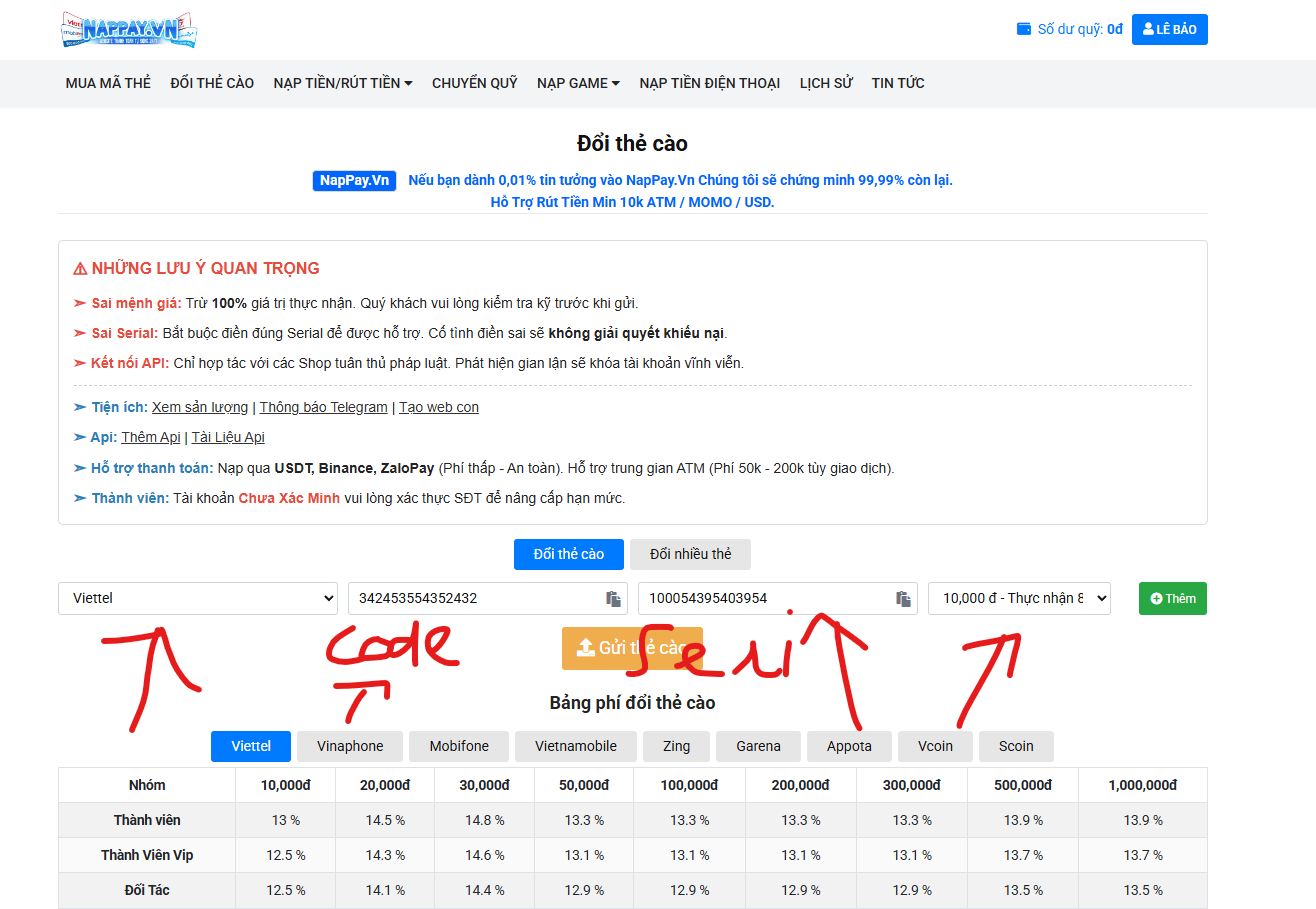Click the green Thêm button
Screen dimensions: 1316x909
click(x=1172, y=598)
